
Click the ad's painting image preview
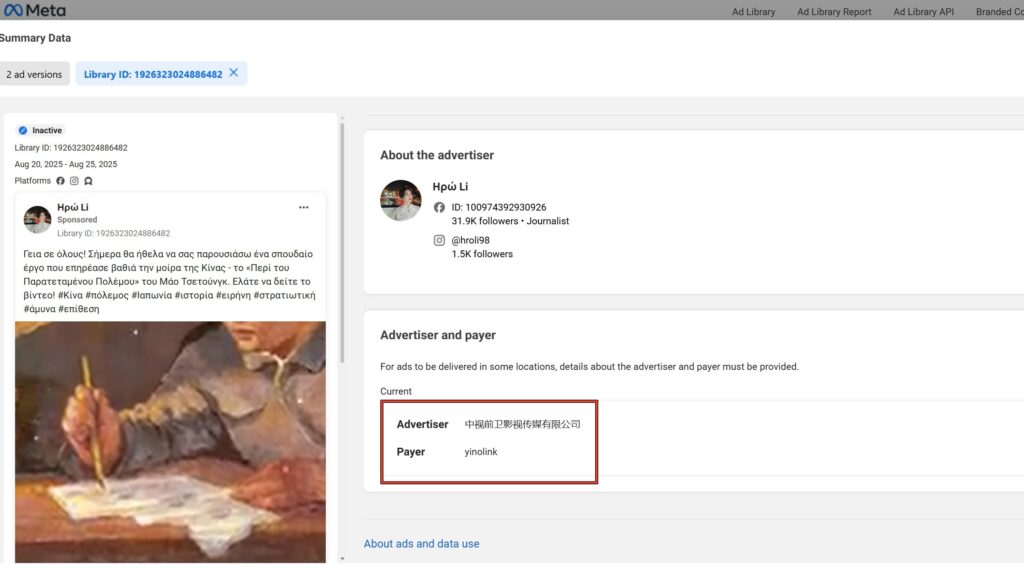click(x=170, y=440)
